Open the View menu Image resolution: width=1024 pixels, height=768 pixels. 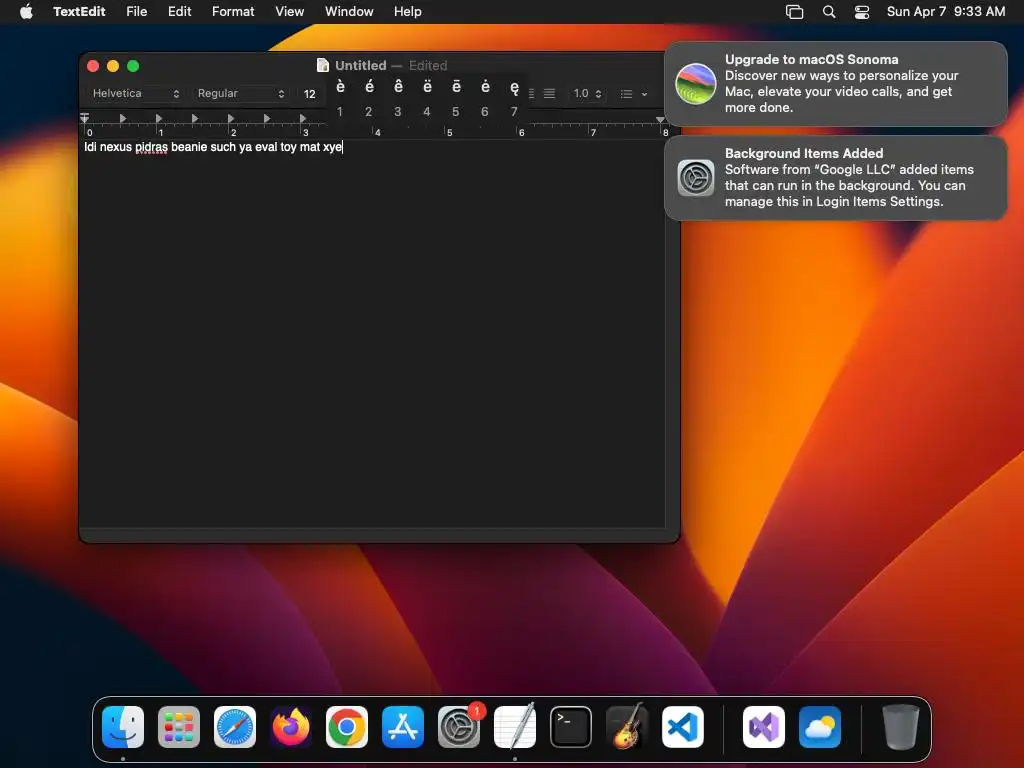(289, 11)
